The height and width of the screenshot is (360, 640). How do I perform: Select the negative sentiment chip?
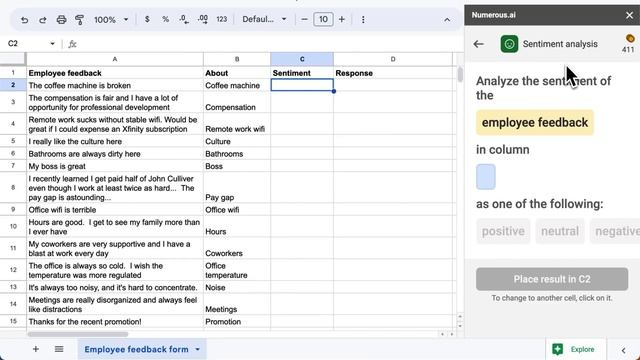coord(615,231)
